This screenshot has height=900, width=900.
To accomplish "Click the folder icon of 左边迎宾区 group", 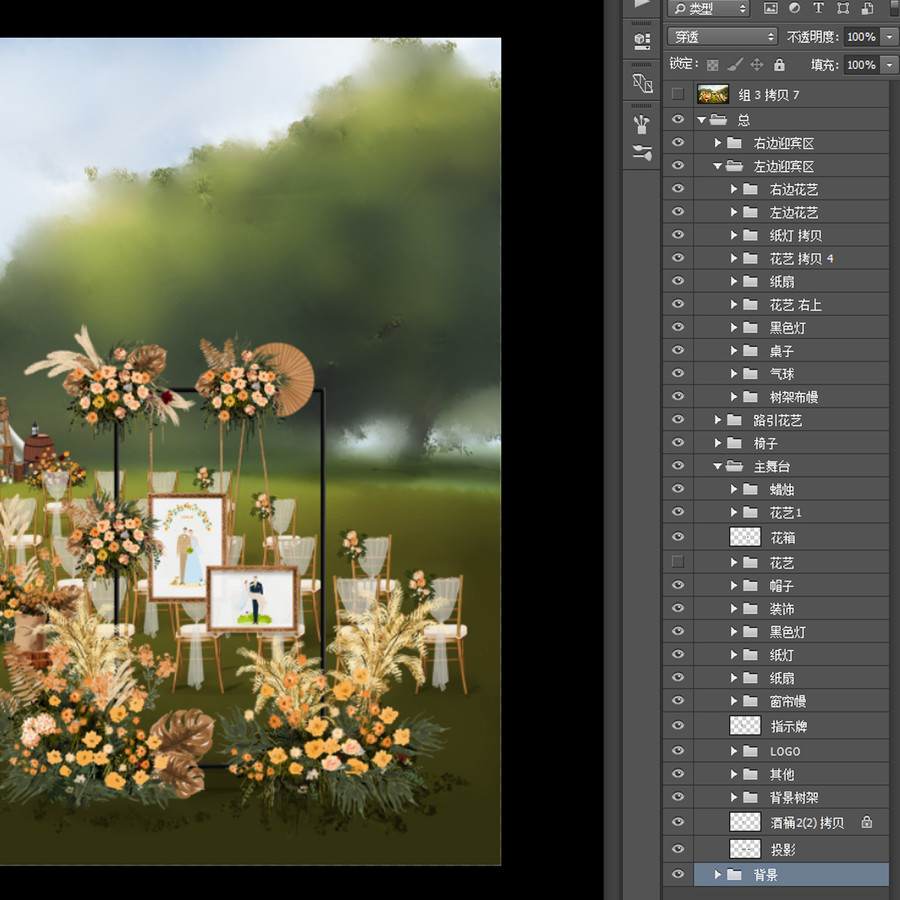I will (x=734, y=166).
